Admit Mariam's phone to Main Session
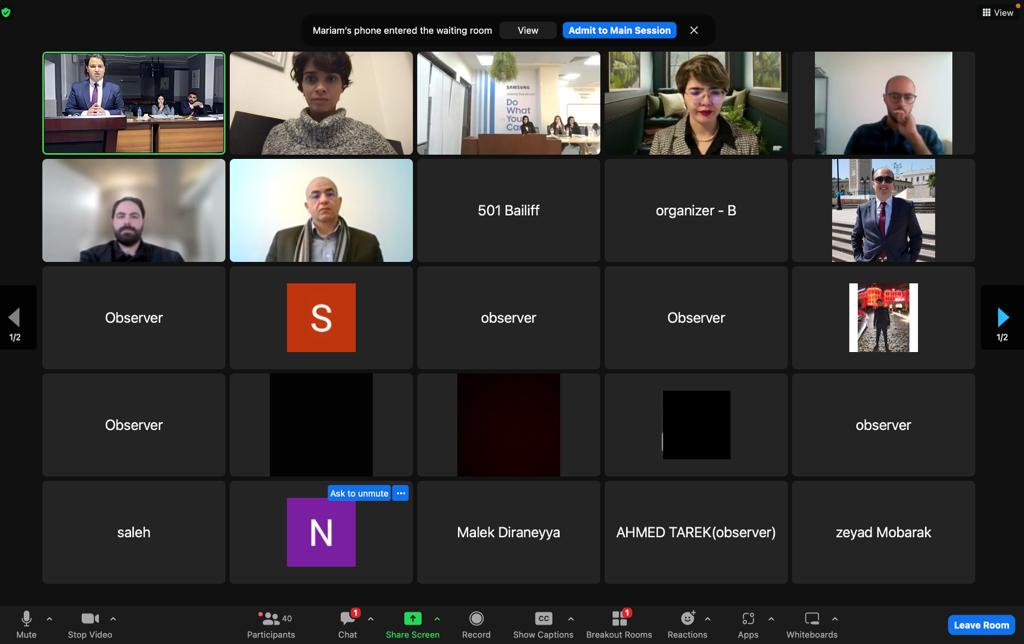Image resolution: width=1024 pixels, height=644 pixels. tap(619, 30)
